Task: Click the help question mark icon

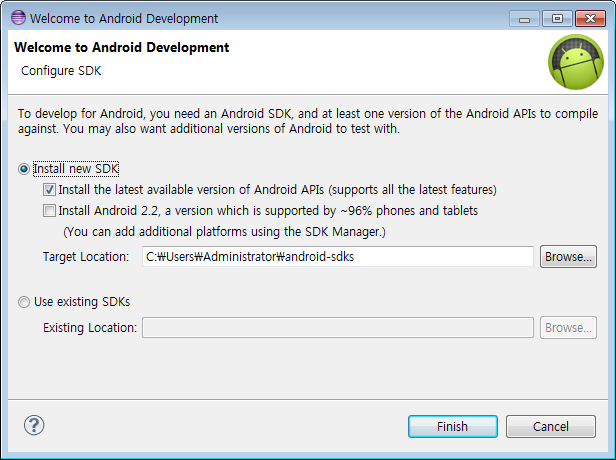Action: [34, 425]
